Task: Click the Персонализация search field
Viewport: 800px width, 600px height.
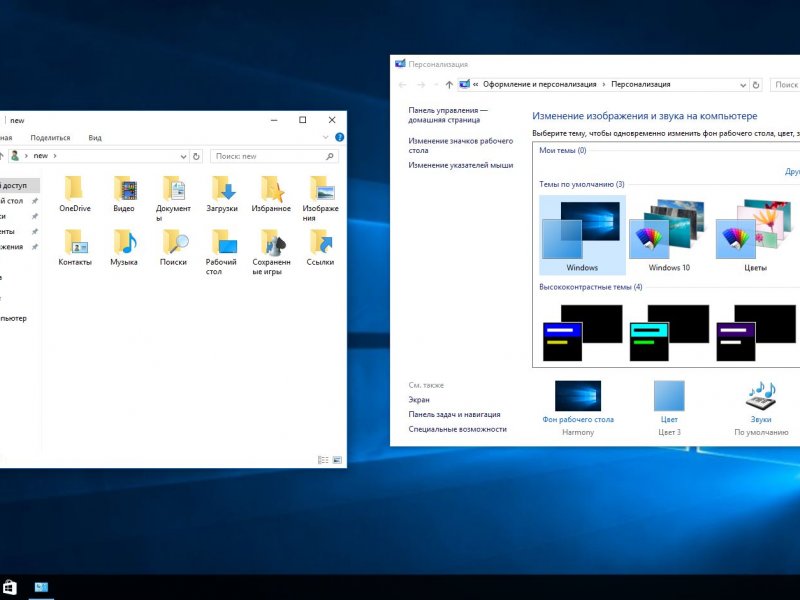Action: (785, 85)
